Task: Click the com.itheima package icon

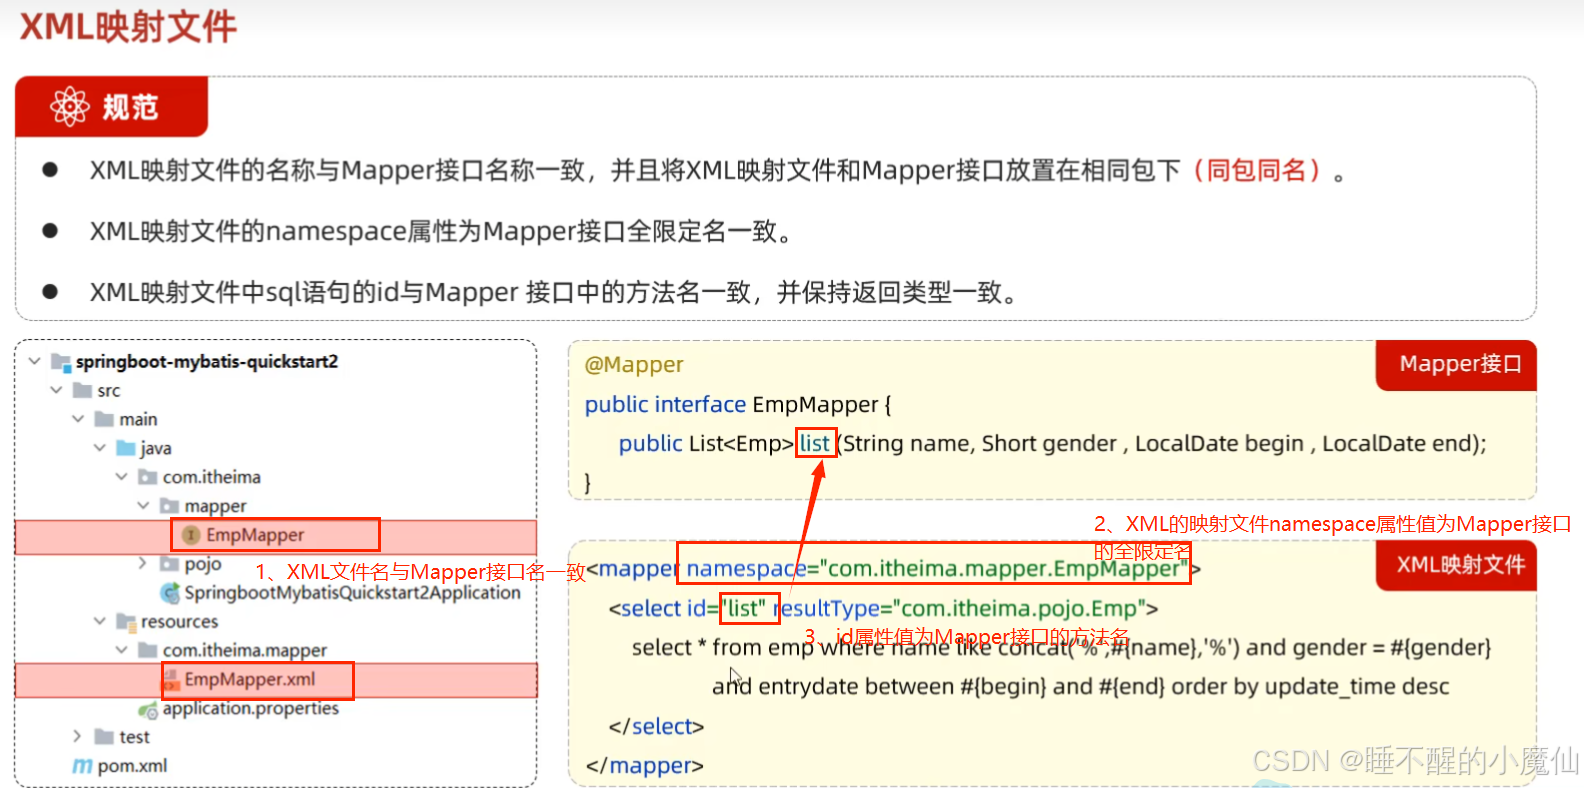Action: pyautogui.click(x=148, y=477)
